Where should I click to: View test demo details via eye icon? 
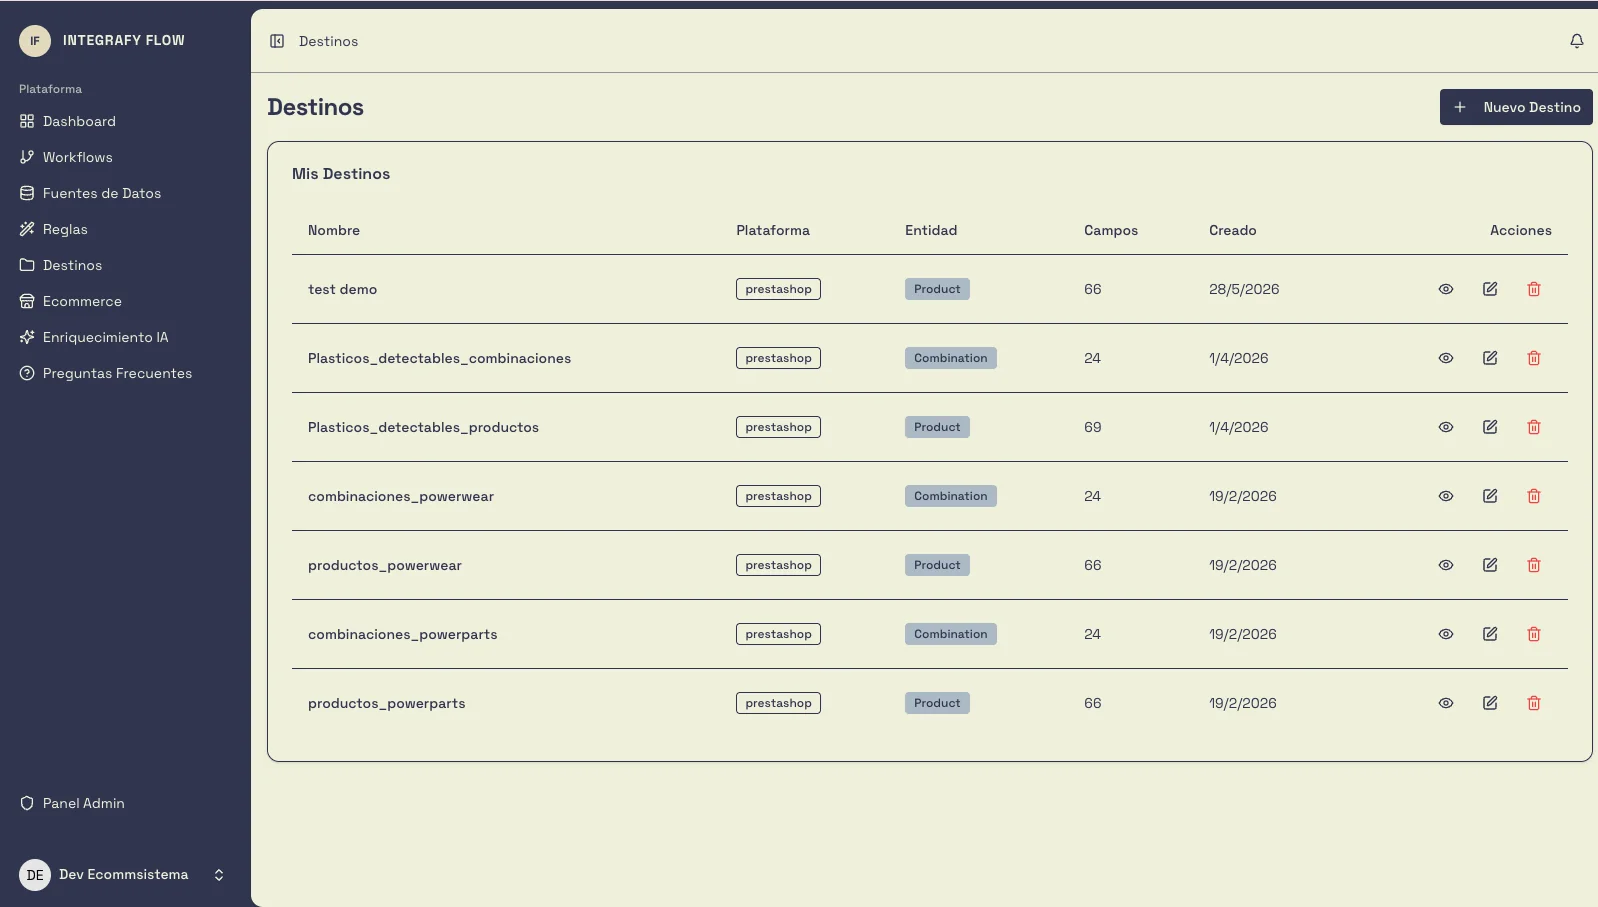1446,289
